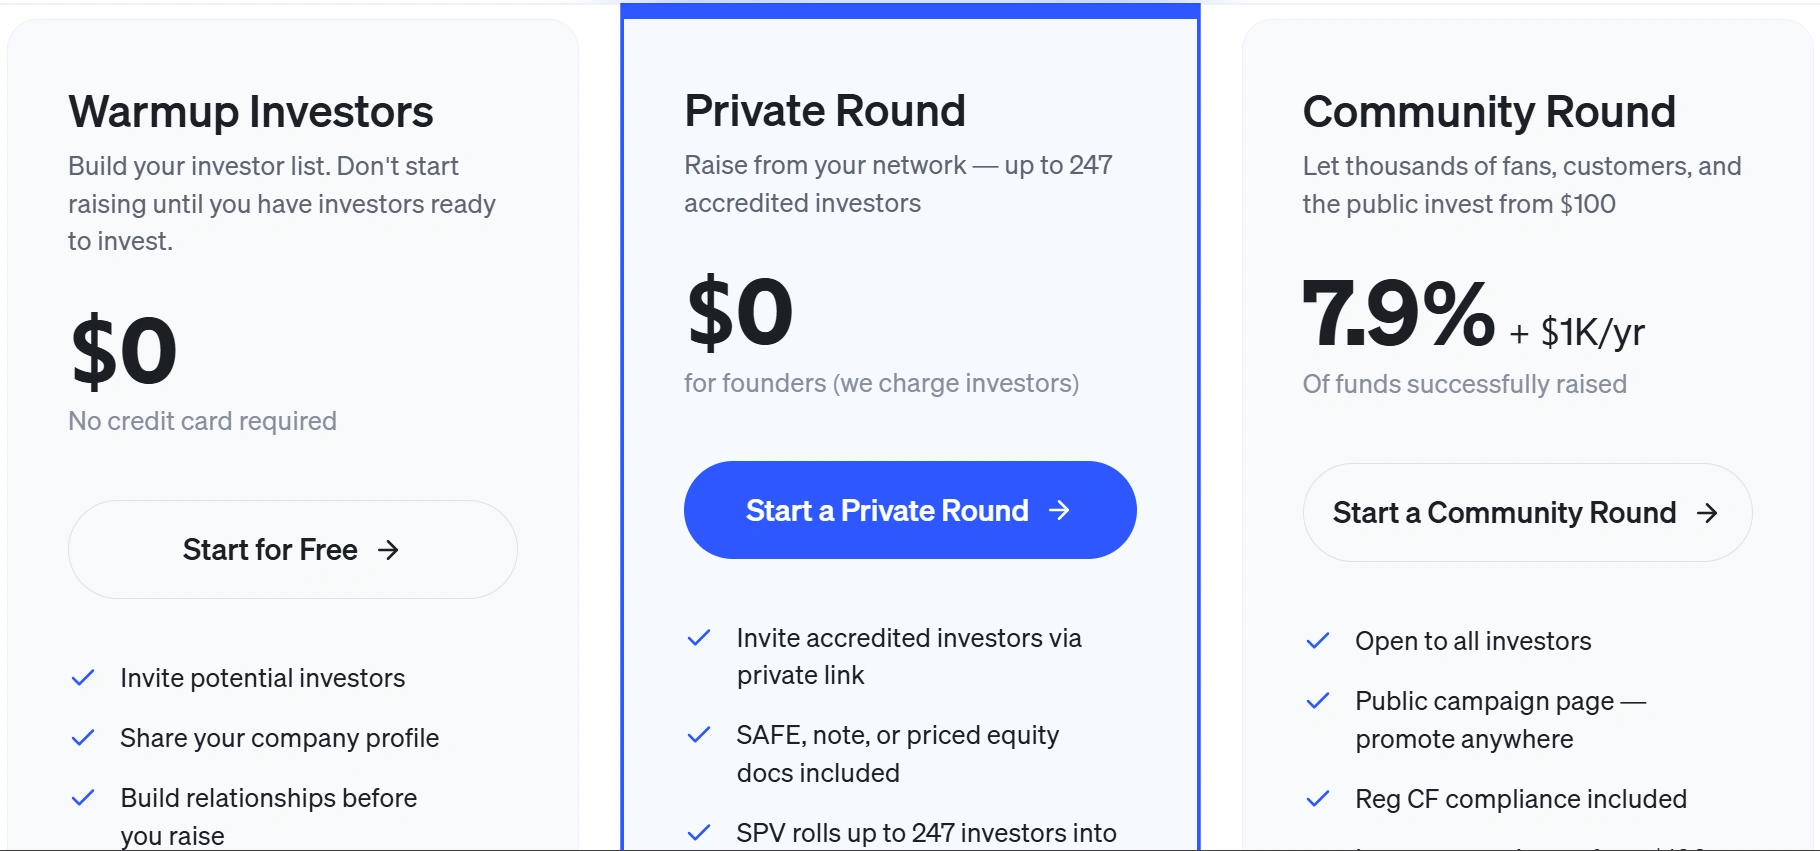Click the checkmark beside Share your company profile
Image resolution: width=1820 pixels, height=851 pixels.
(x=83, y=738)
